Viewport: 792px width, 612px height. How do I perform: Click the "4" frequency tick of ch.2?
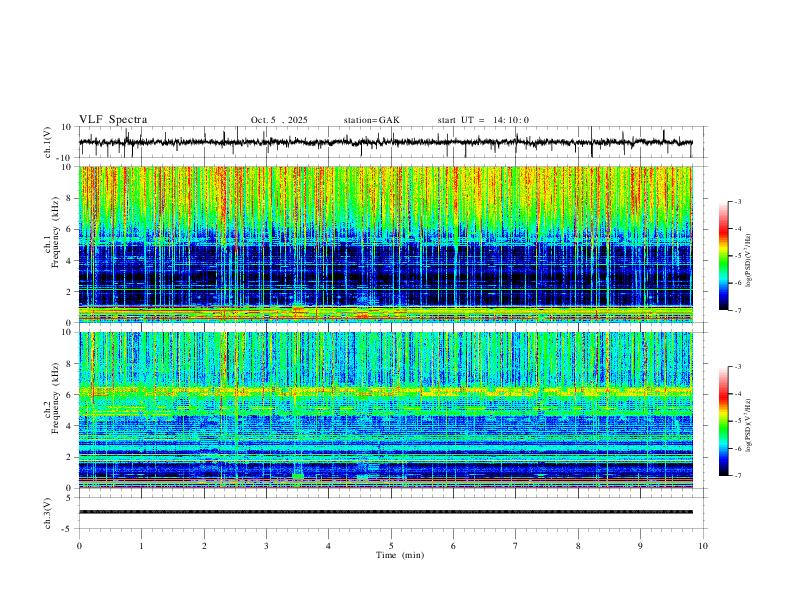(x=70, y=426)
